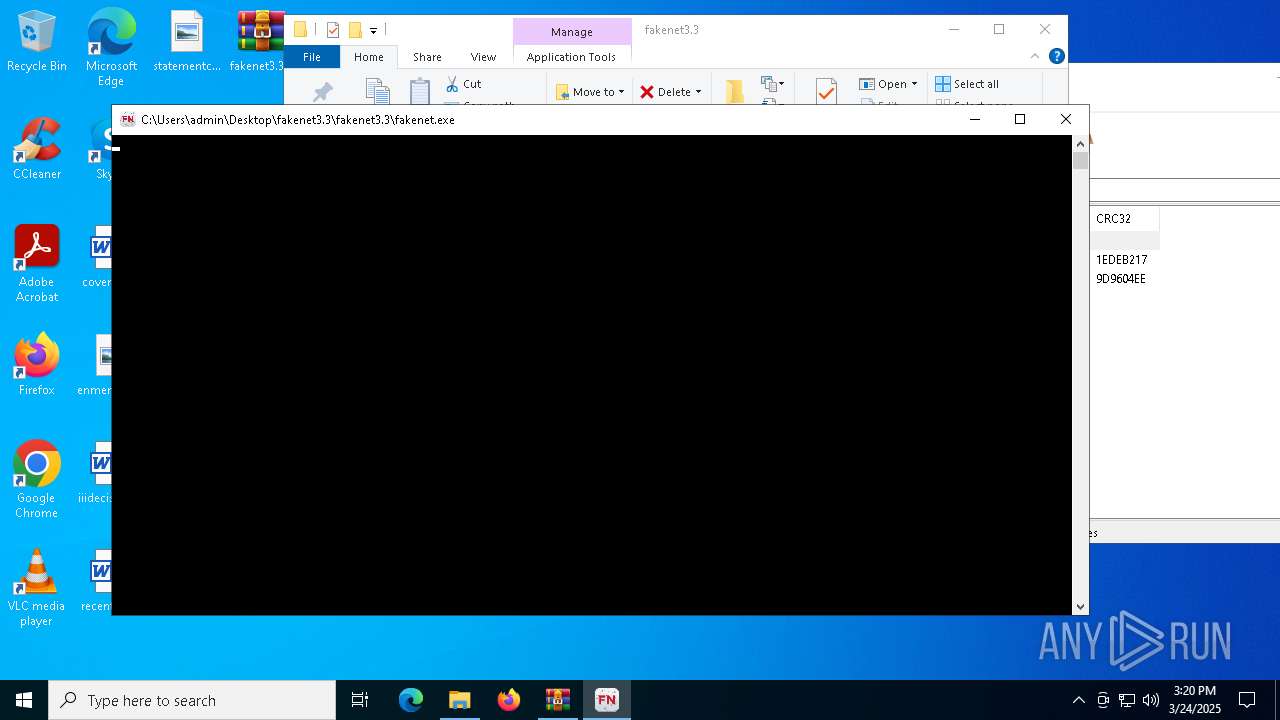
Task: Open Adobe Acrobat desktop shortcut
Action: click(37, 264)
